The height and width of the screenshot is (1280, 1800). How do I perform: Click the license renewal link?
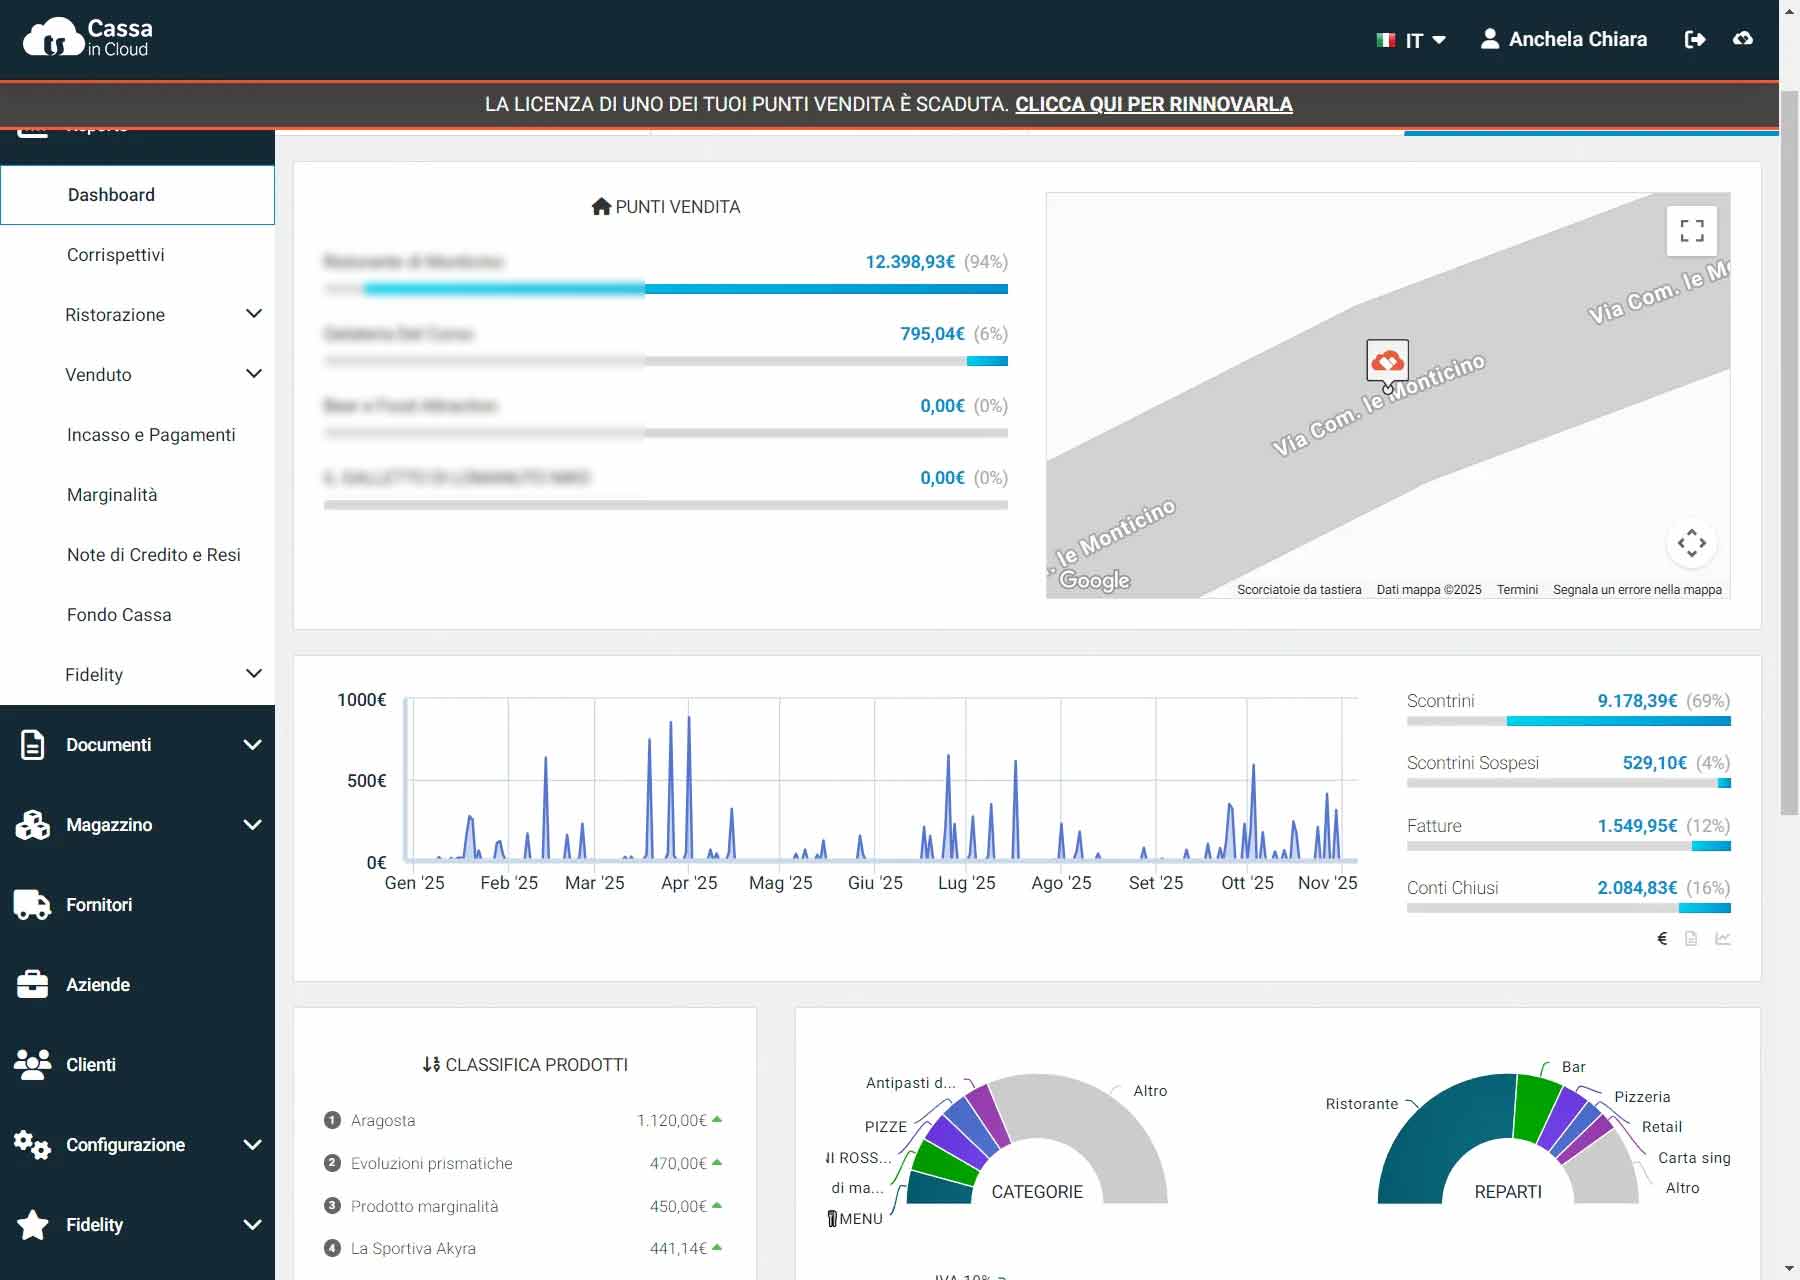point(1153,104)
